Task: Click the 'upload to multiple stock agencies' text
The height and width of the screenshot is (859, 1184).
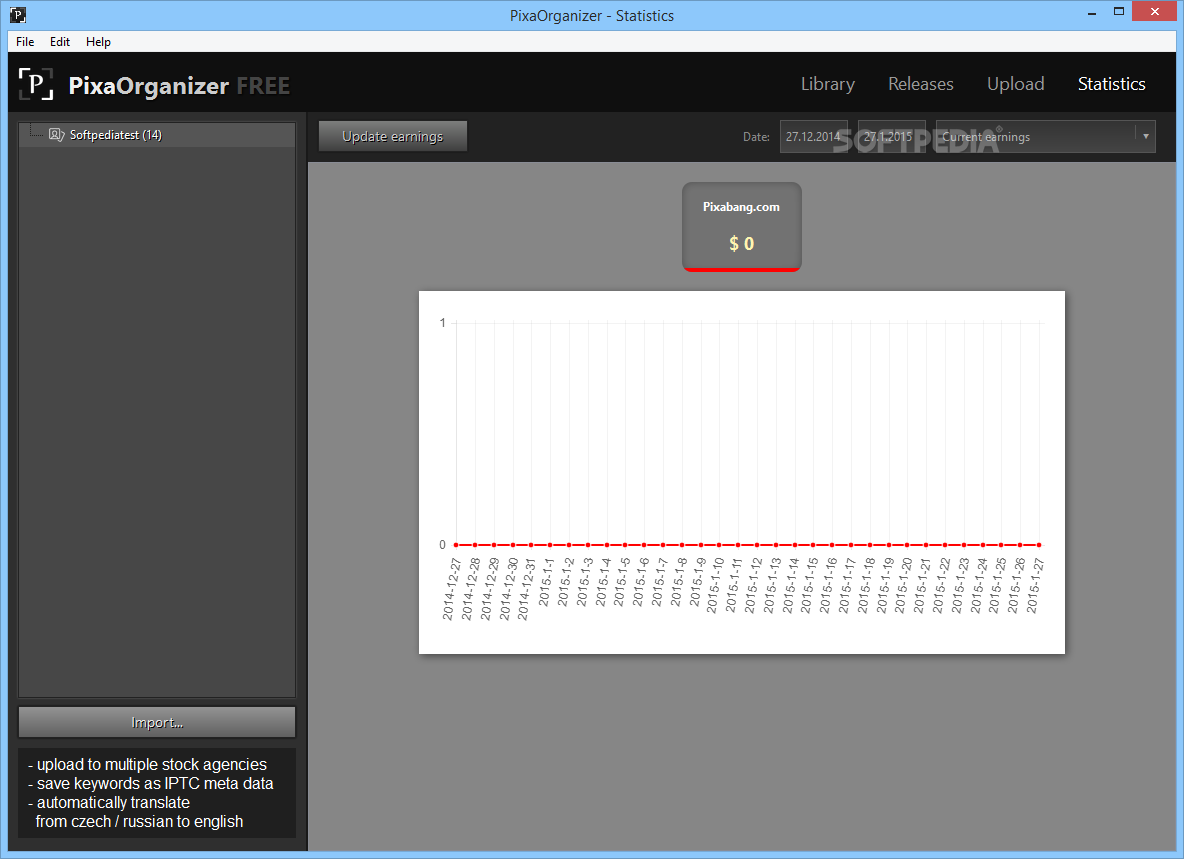Action: [152, 765]
